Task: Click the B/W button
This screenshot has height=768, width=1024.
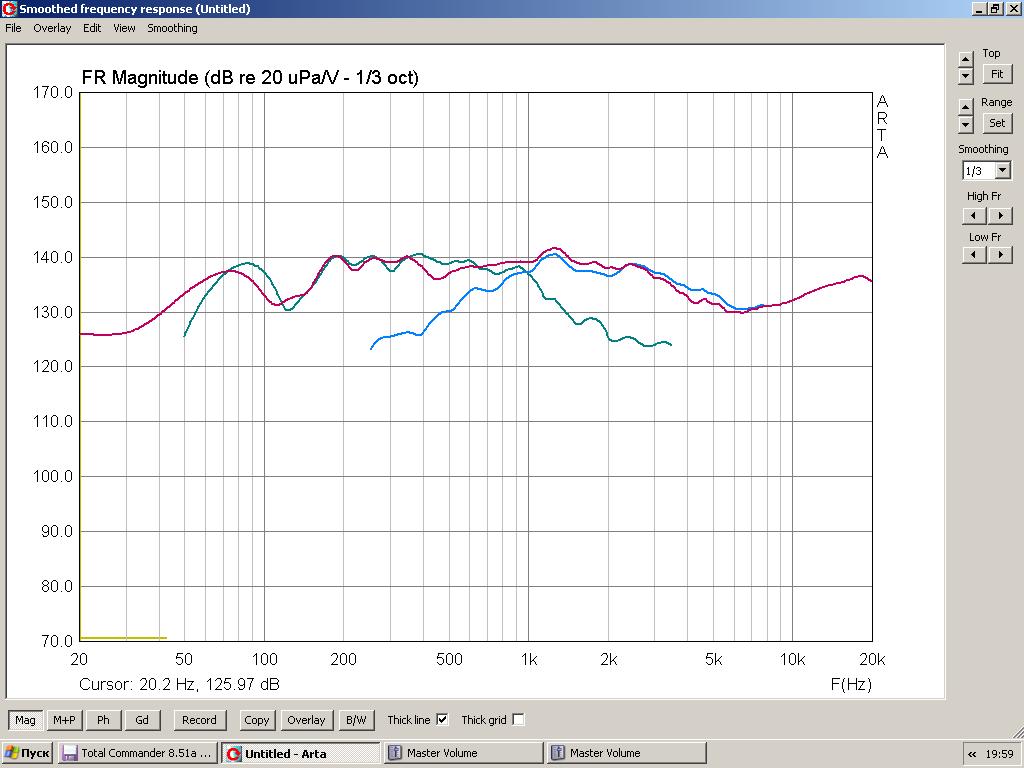Action: coord(356,720)
